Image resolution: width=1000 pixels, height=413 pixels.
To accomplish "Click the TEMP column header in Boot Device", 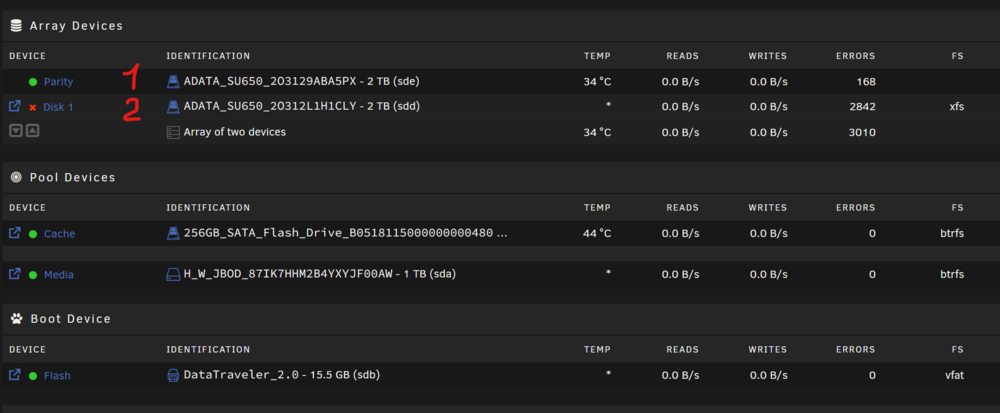I will click(597, 349).
